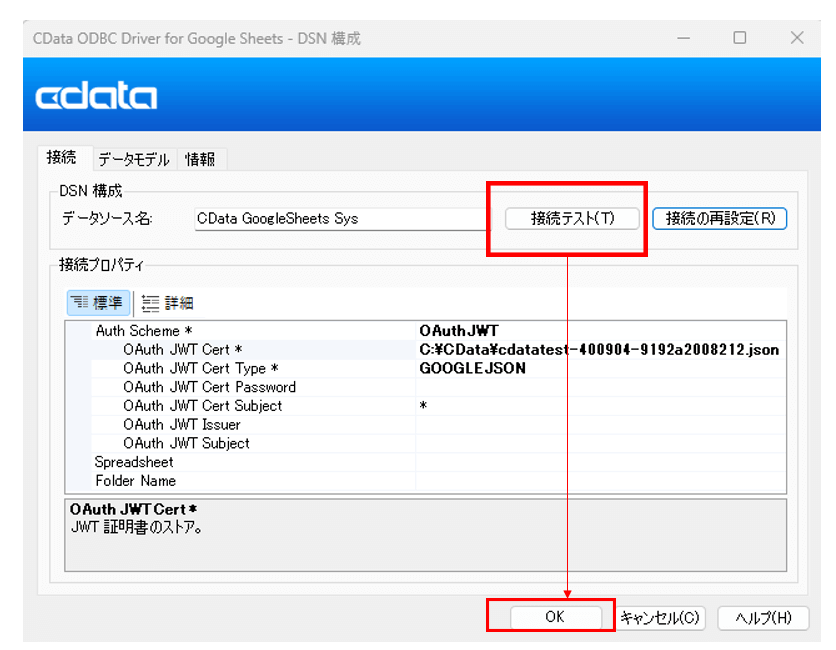Click the データソース名 input field
Screen dimensions: 836x650
[341, 219]
